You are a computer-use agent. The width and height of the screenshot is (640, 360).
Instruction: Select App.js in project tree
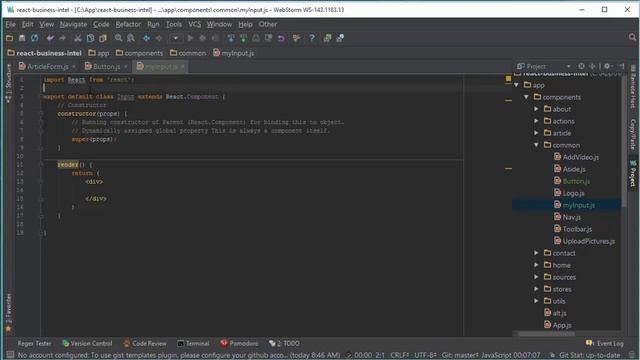click(x=558, y=325)
